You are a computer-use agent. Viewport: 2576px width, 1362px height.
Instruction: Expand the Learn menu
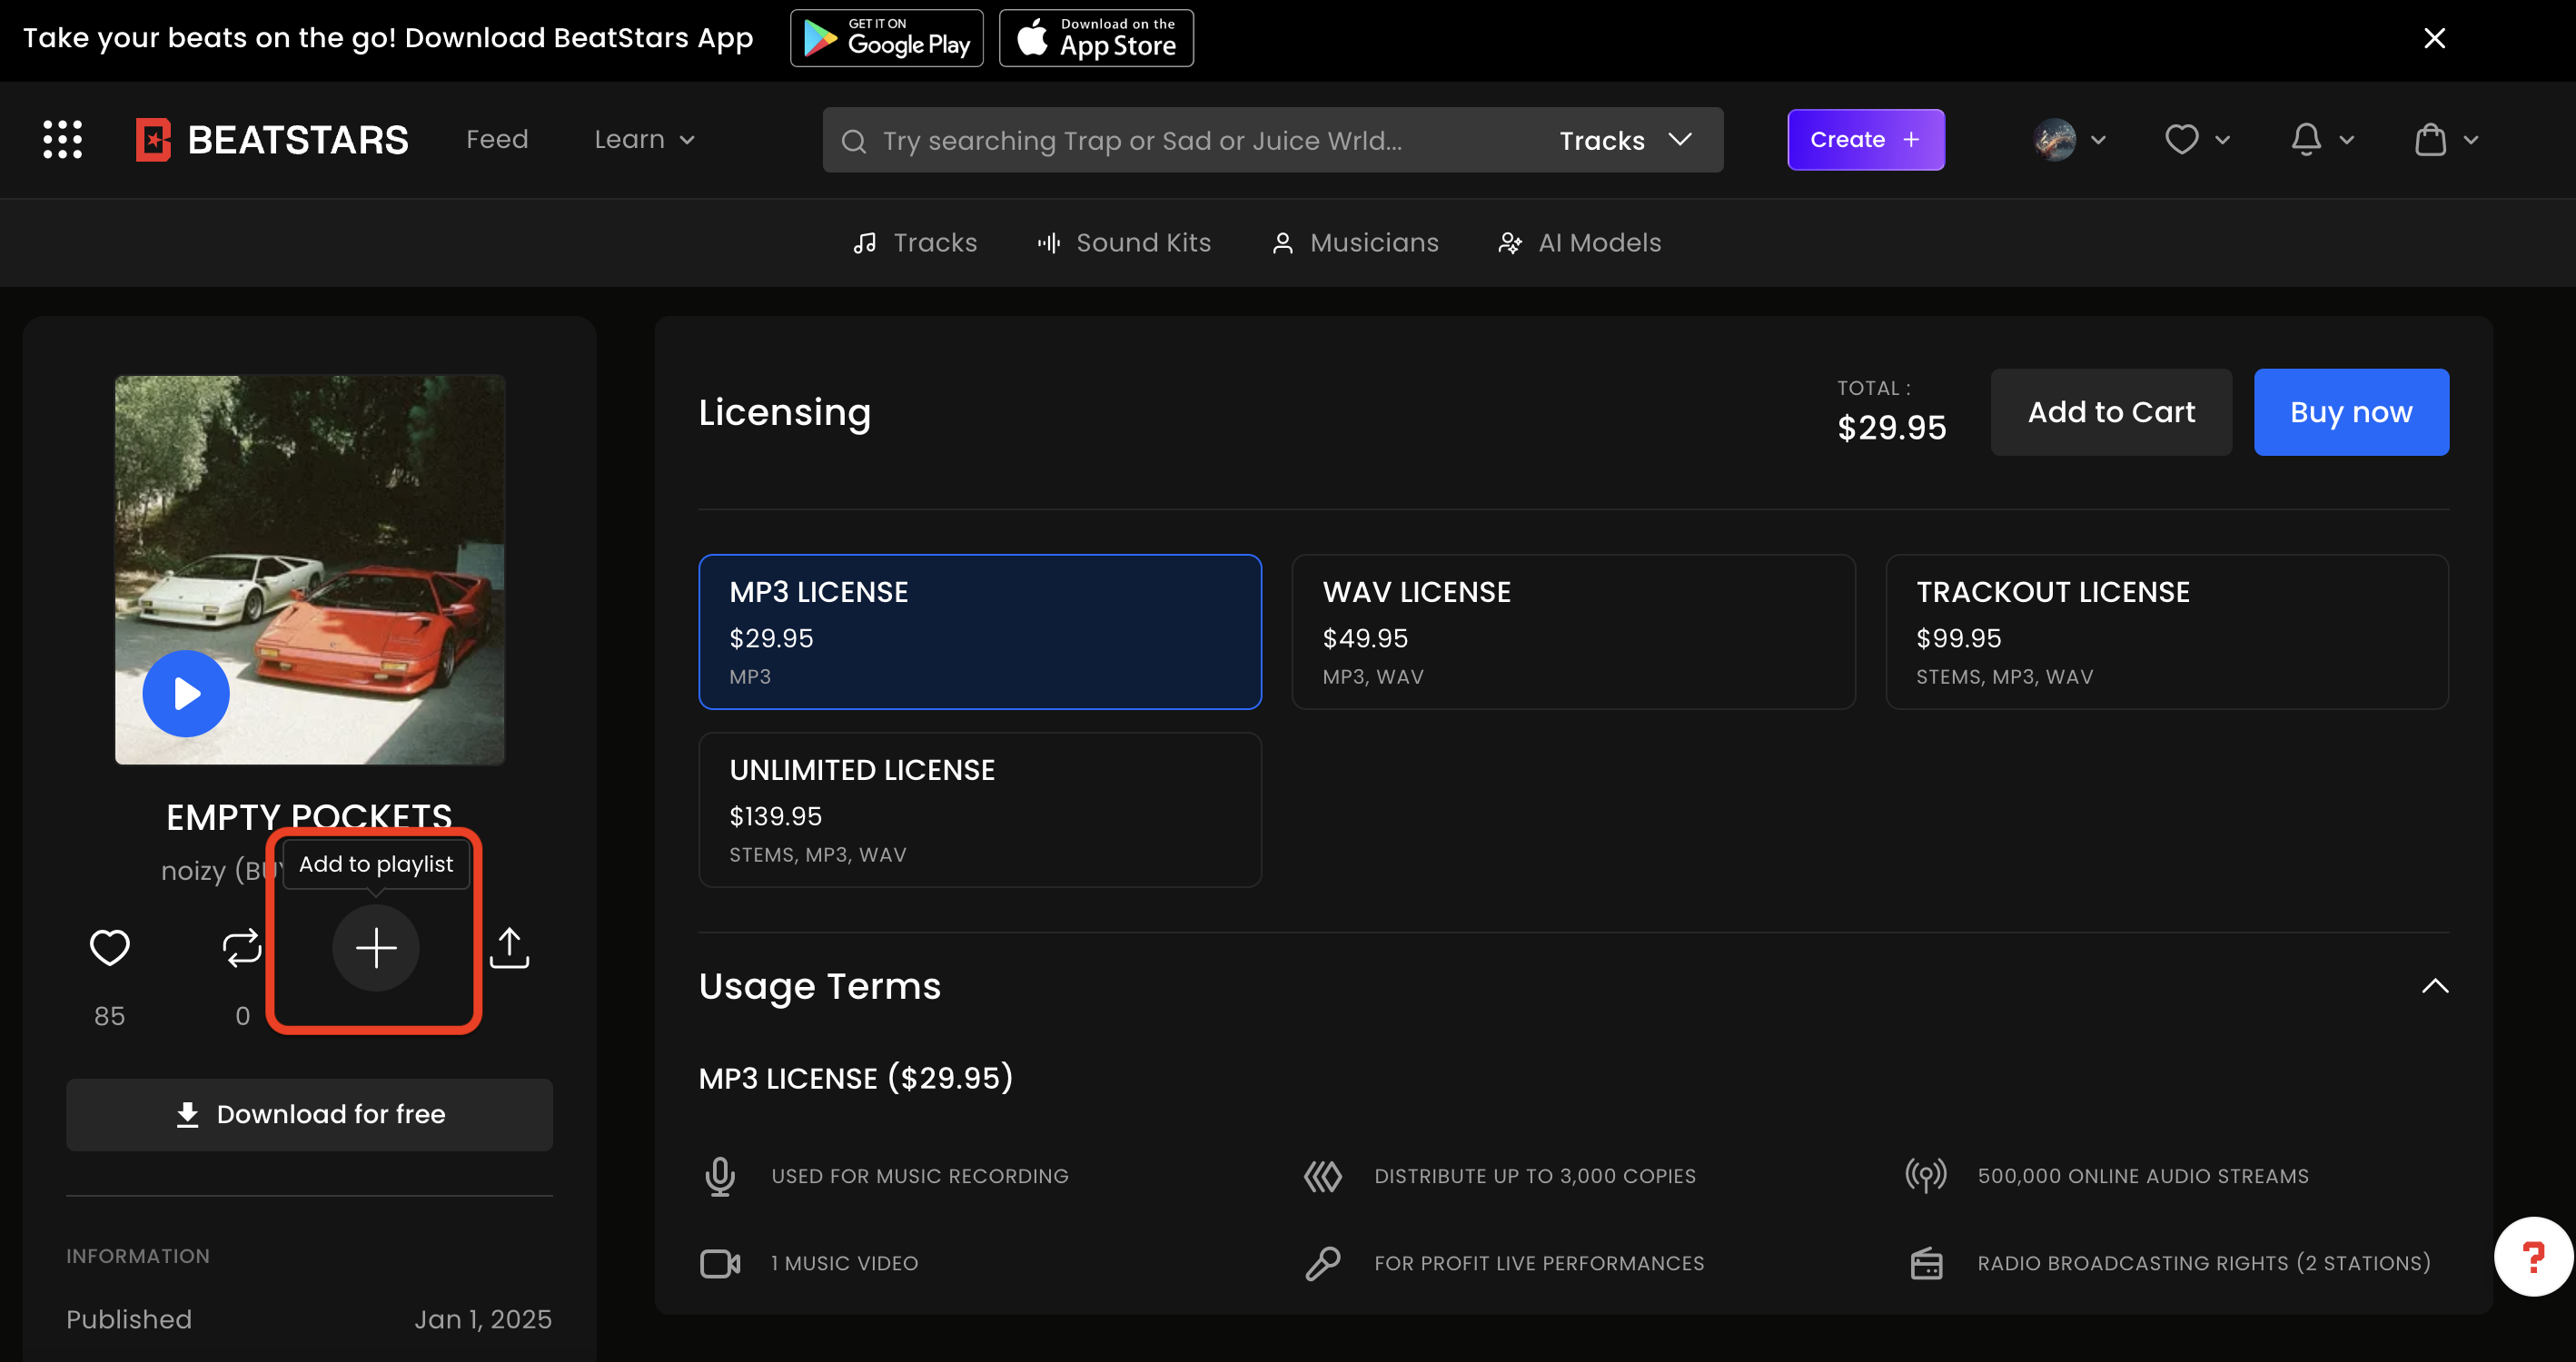click(x=644, y=139)
